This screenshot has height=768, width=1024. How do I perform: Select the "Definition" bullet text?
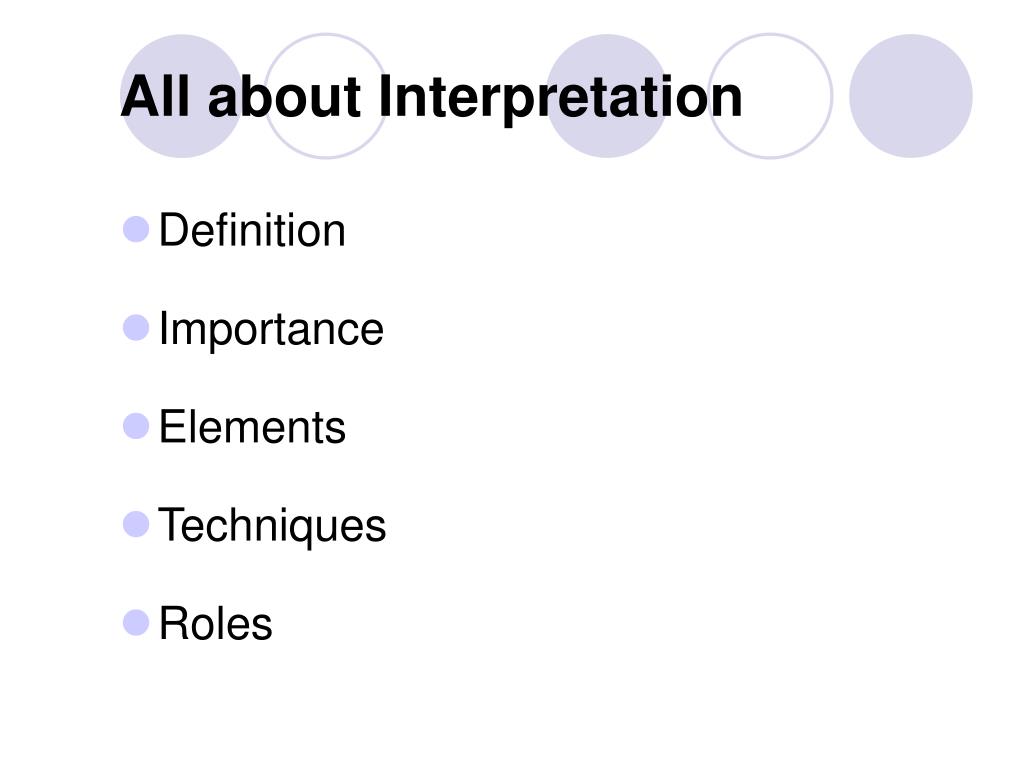click(x=252, y=230)
